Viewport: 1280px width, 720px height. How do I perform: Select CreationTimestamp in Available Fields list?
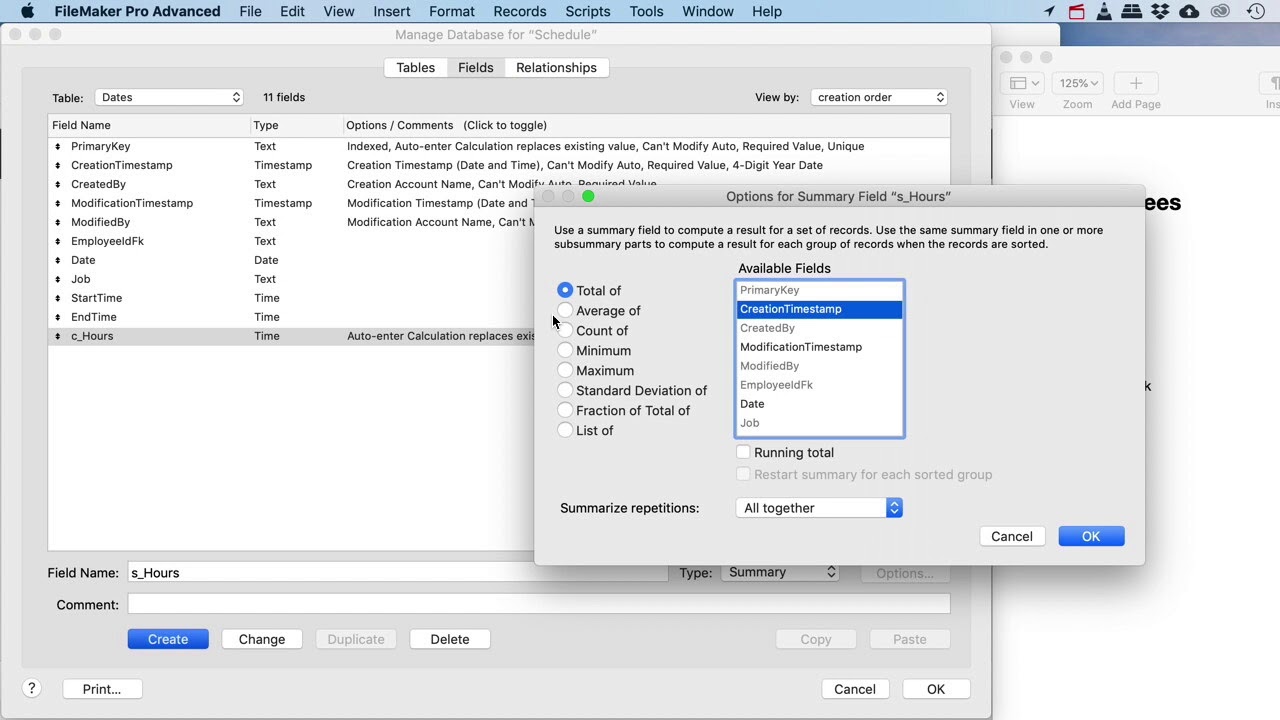[x=819, y=309]
